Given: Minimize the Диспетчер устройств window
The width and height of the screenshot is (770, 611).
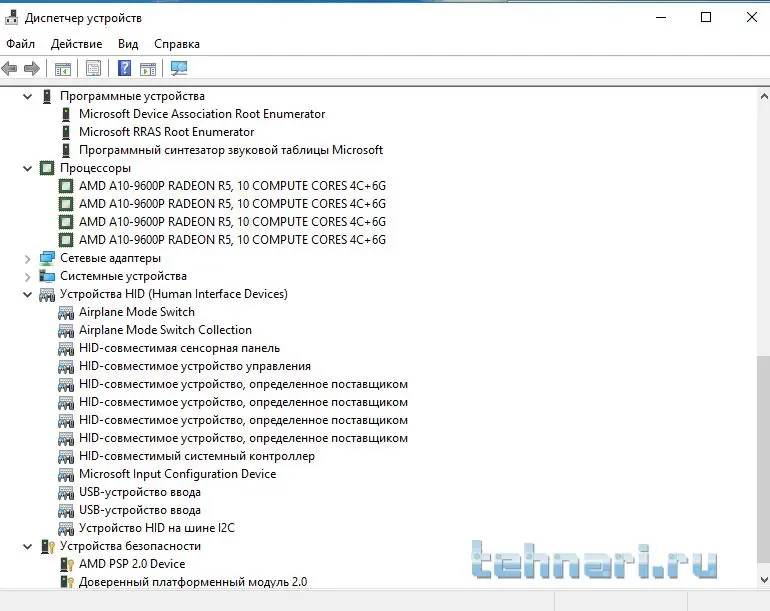Looking at the screenshot, I should [x=661, y=18].
